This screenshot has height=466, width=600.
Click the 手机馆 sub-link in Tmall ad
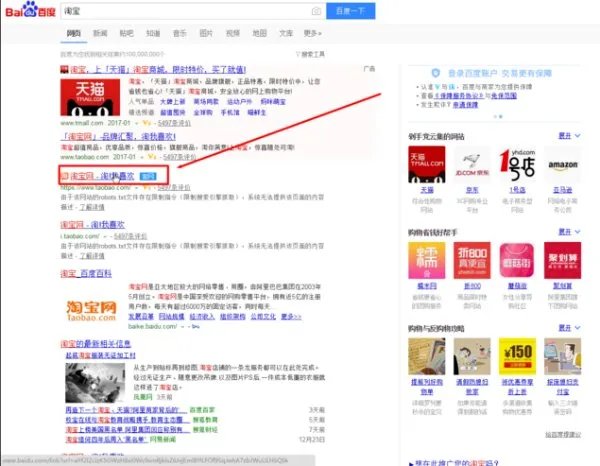(230, 112)
